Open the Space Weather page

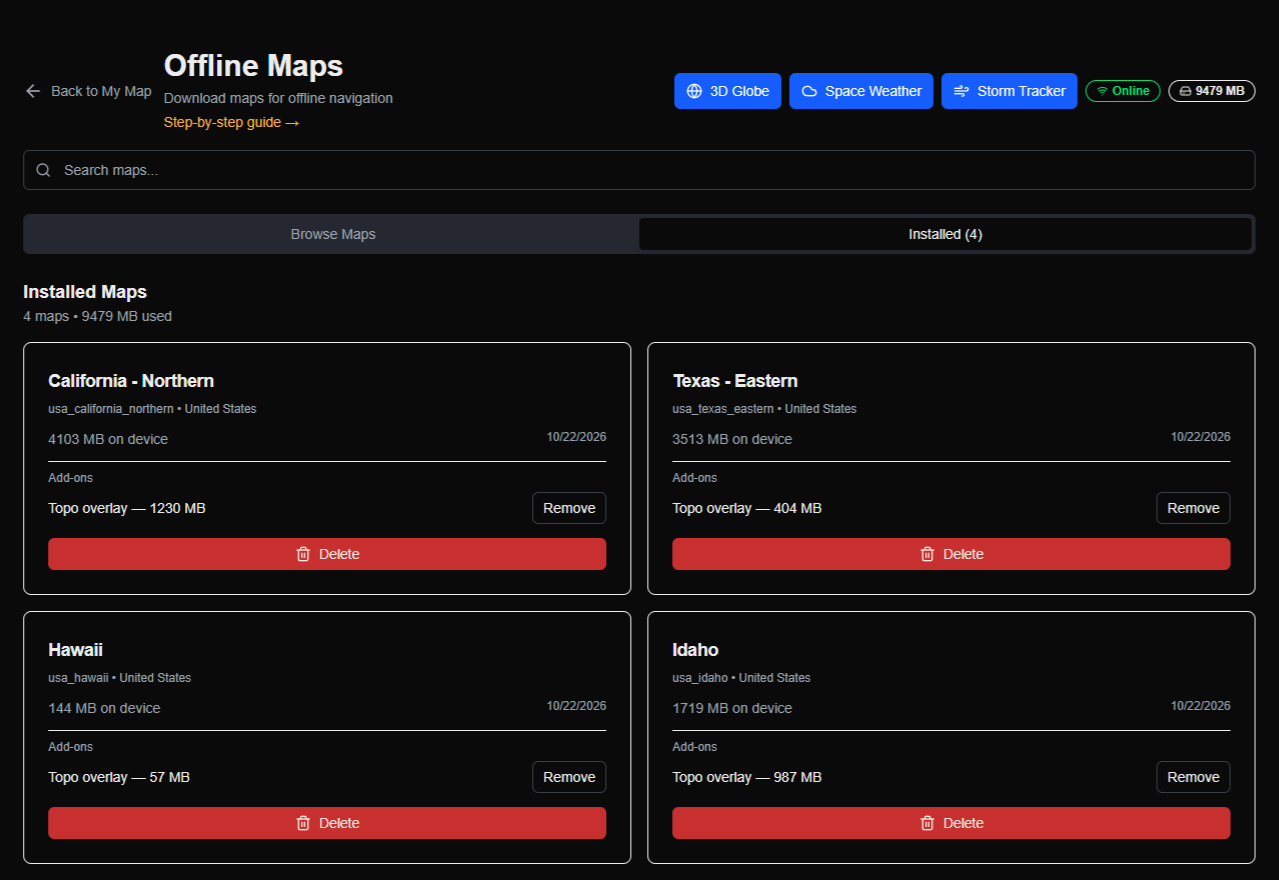tap(861, 91)
